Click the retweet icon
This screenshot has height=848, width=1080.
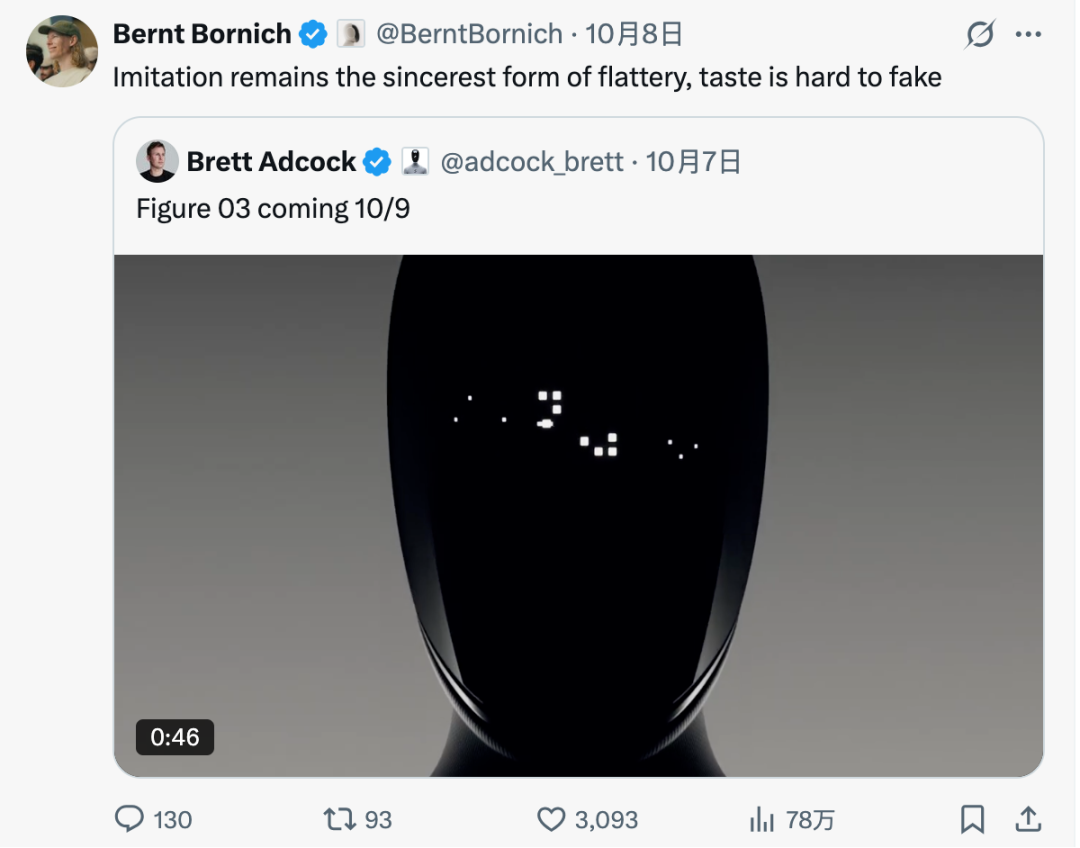(339, 820)
